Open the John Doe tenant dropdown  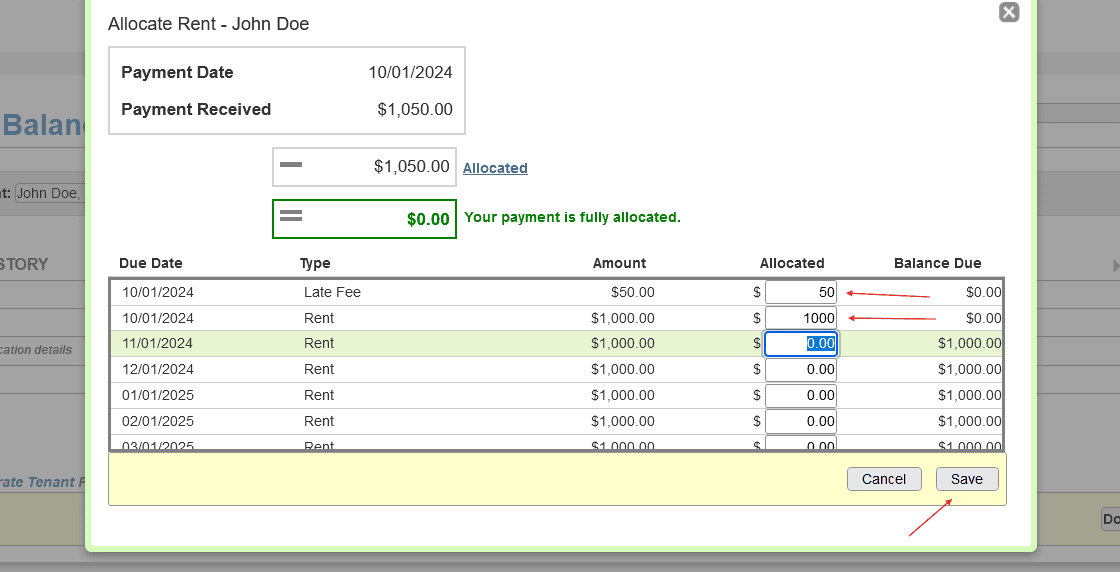tap(48, 193)
